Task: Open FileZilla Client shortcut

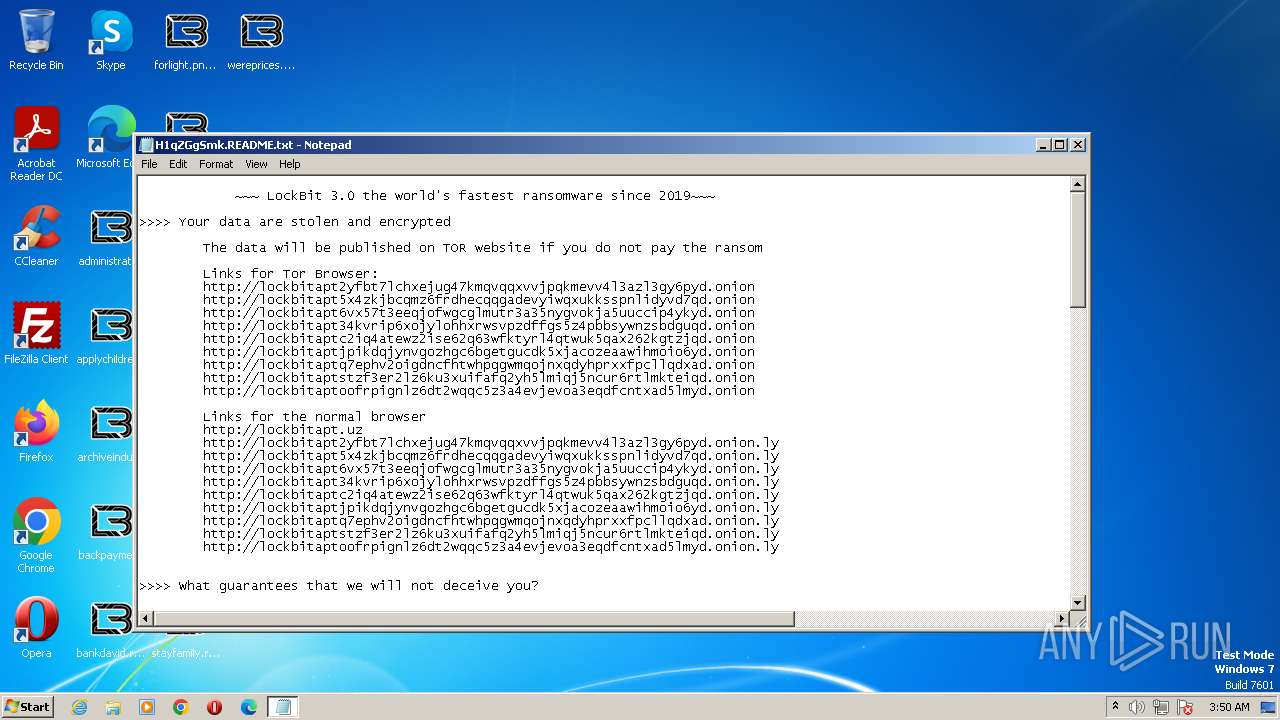Action: [x=36, y=334]
